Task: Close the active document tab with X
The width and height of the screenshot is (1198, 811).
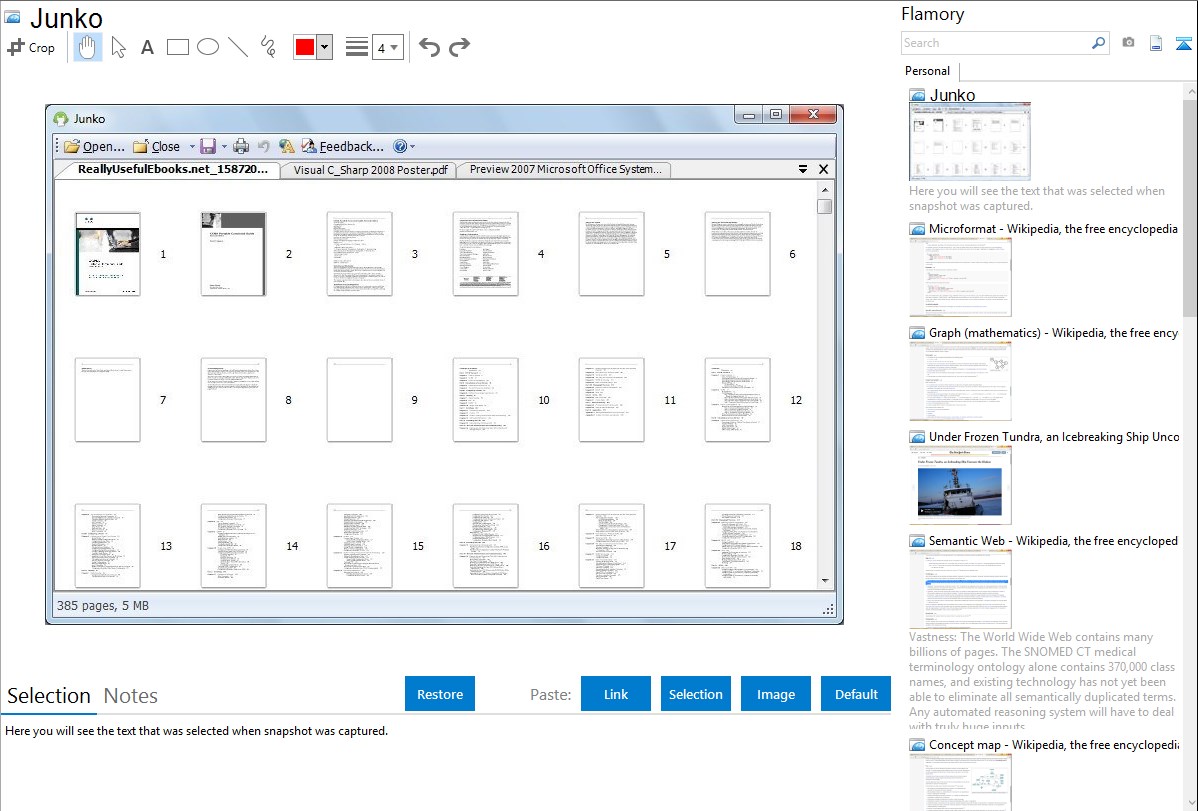Action: pos(824,169)
